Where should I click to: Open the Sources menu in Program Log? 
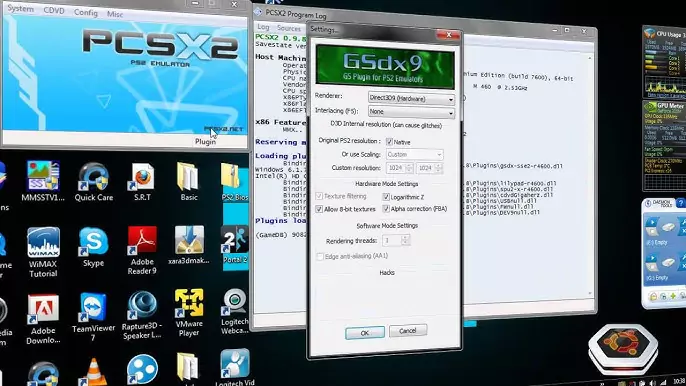click(289, 28)
